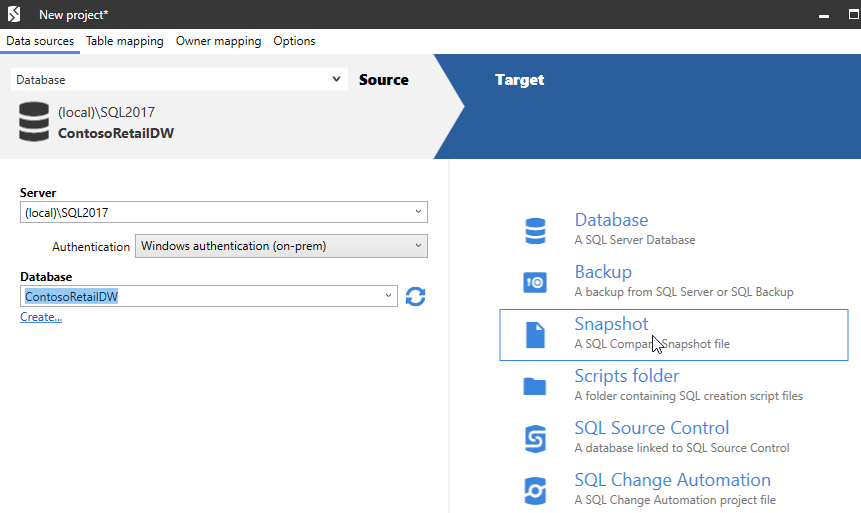Expand the source type Database dropdown
861x513 pixels.
pyautogui.click(x=336, y=79)
